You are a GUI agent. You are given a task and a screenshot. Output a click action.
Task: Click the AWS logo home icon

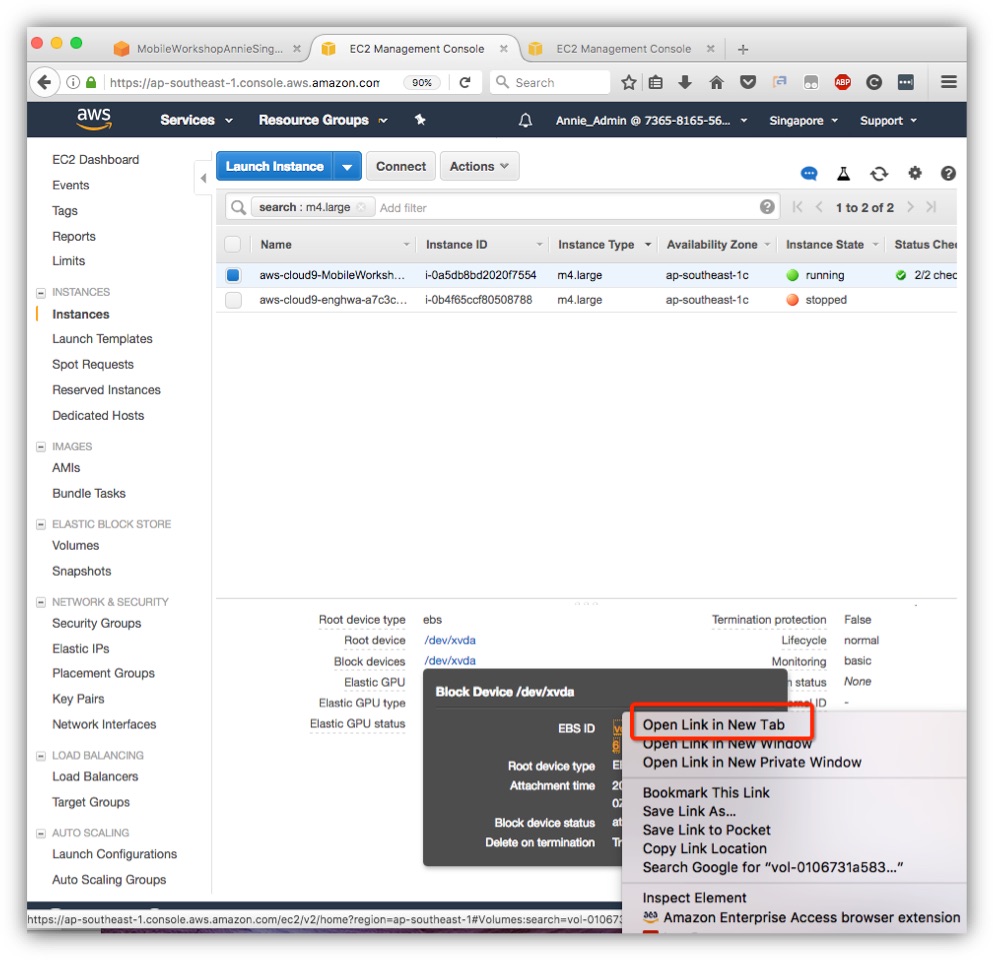pos(94,118)
